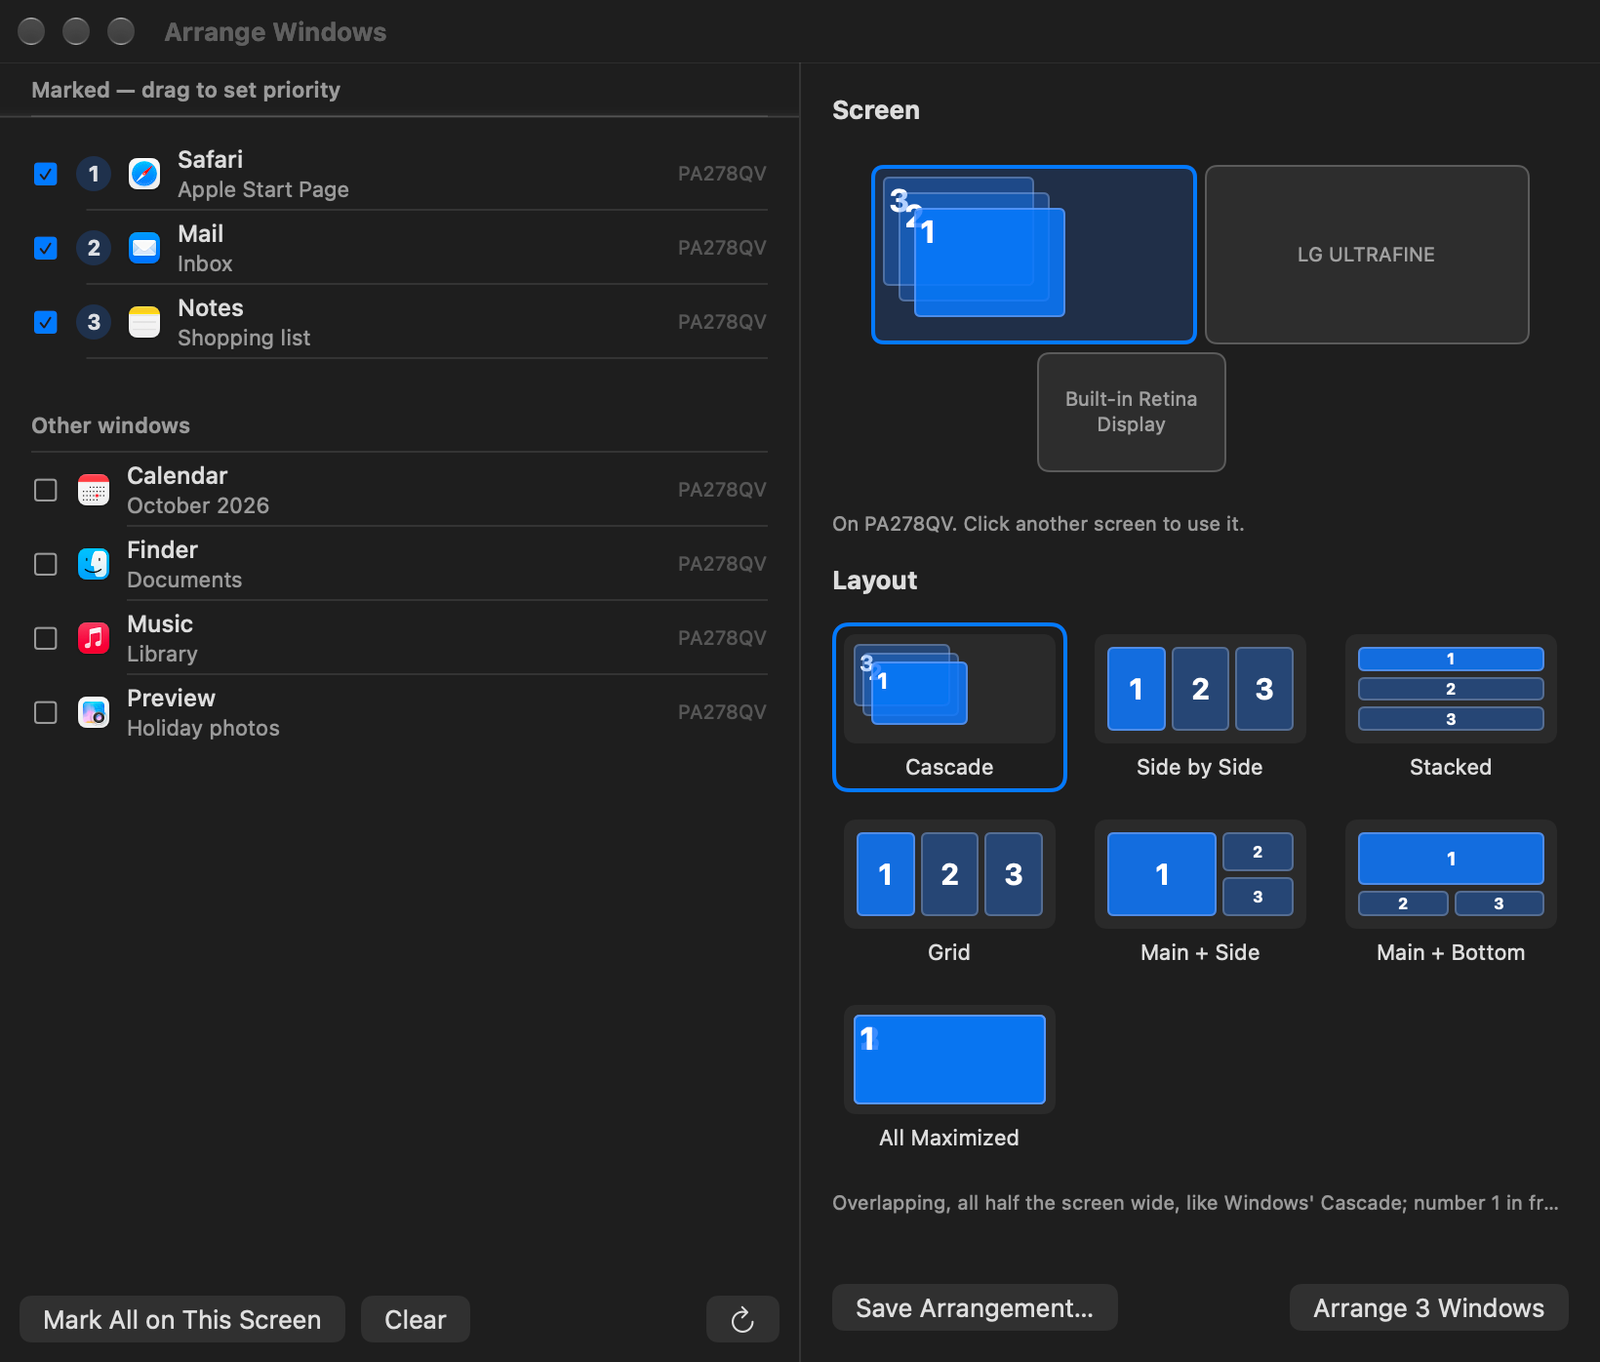This screenshot has height=1362, width=1600.
Task: Click the refresh arrow button
Action: point(742,1320)
